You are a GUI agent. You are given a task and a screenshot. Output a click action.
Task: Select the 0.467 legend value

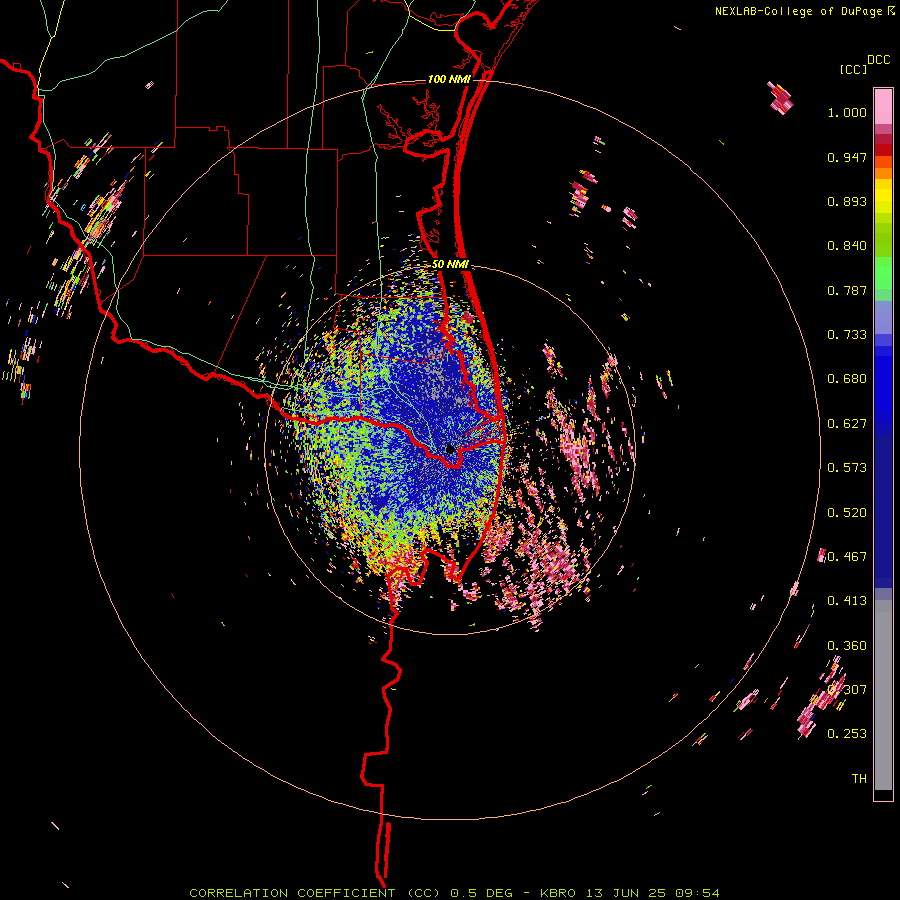(847, 557)
